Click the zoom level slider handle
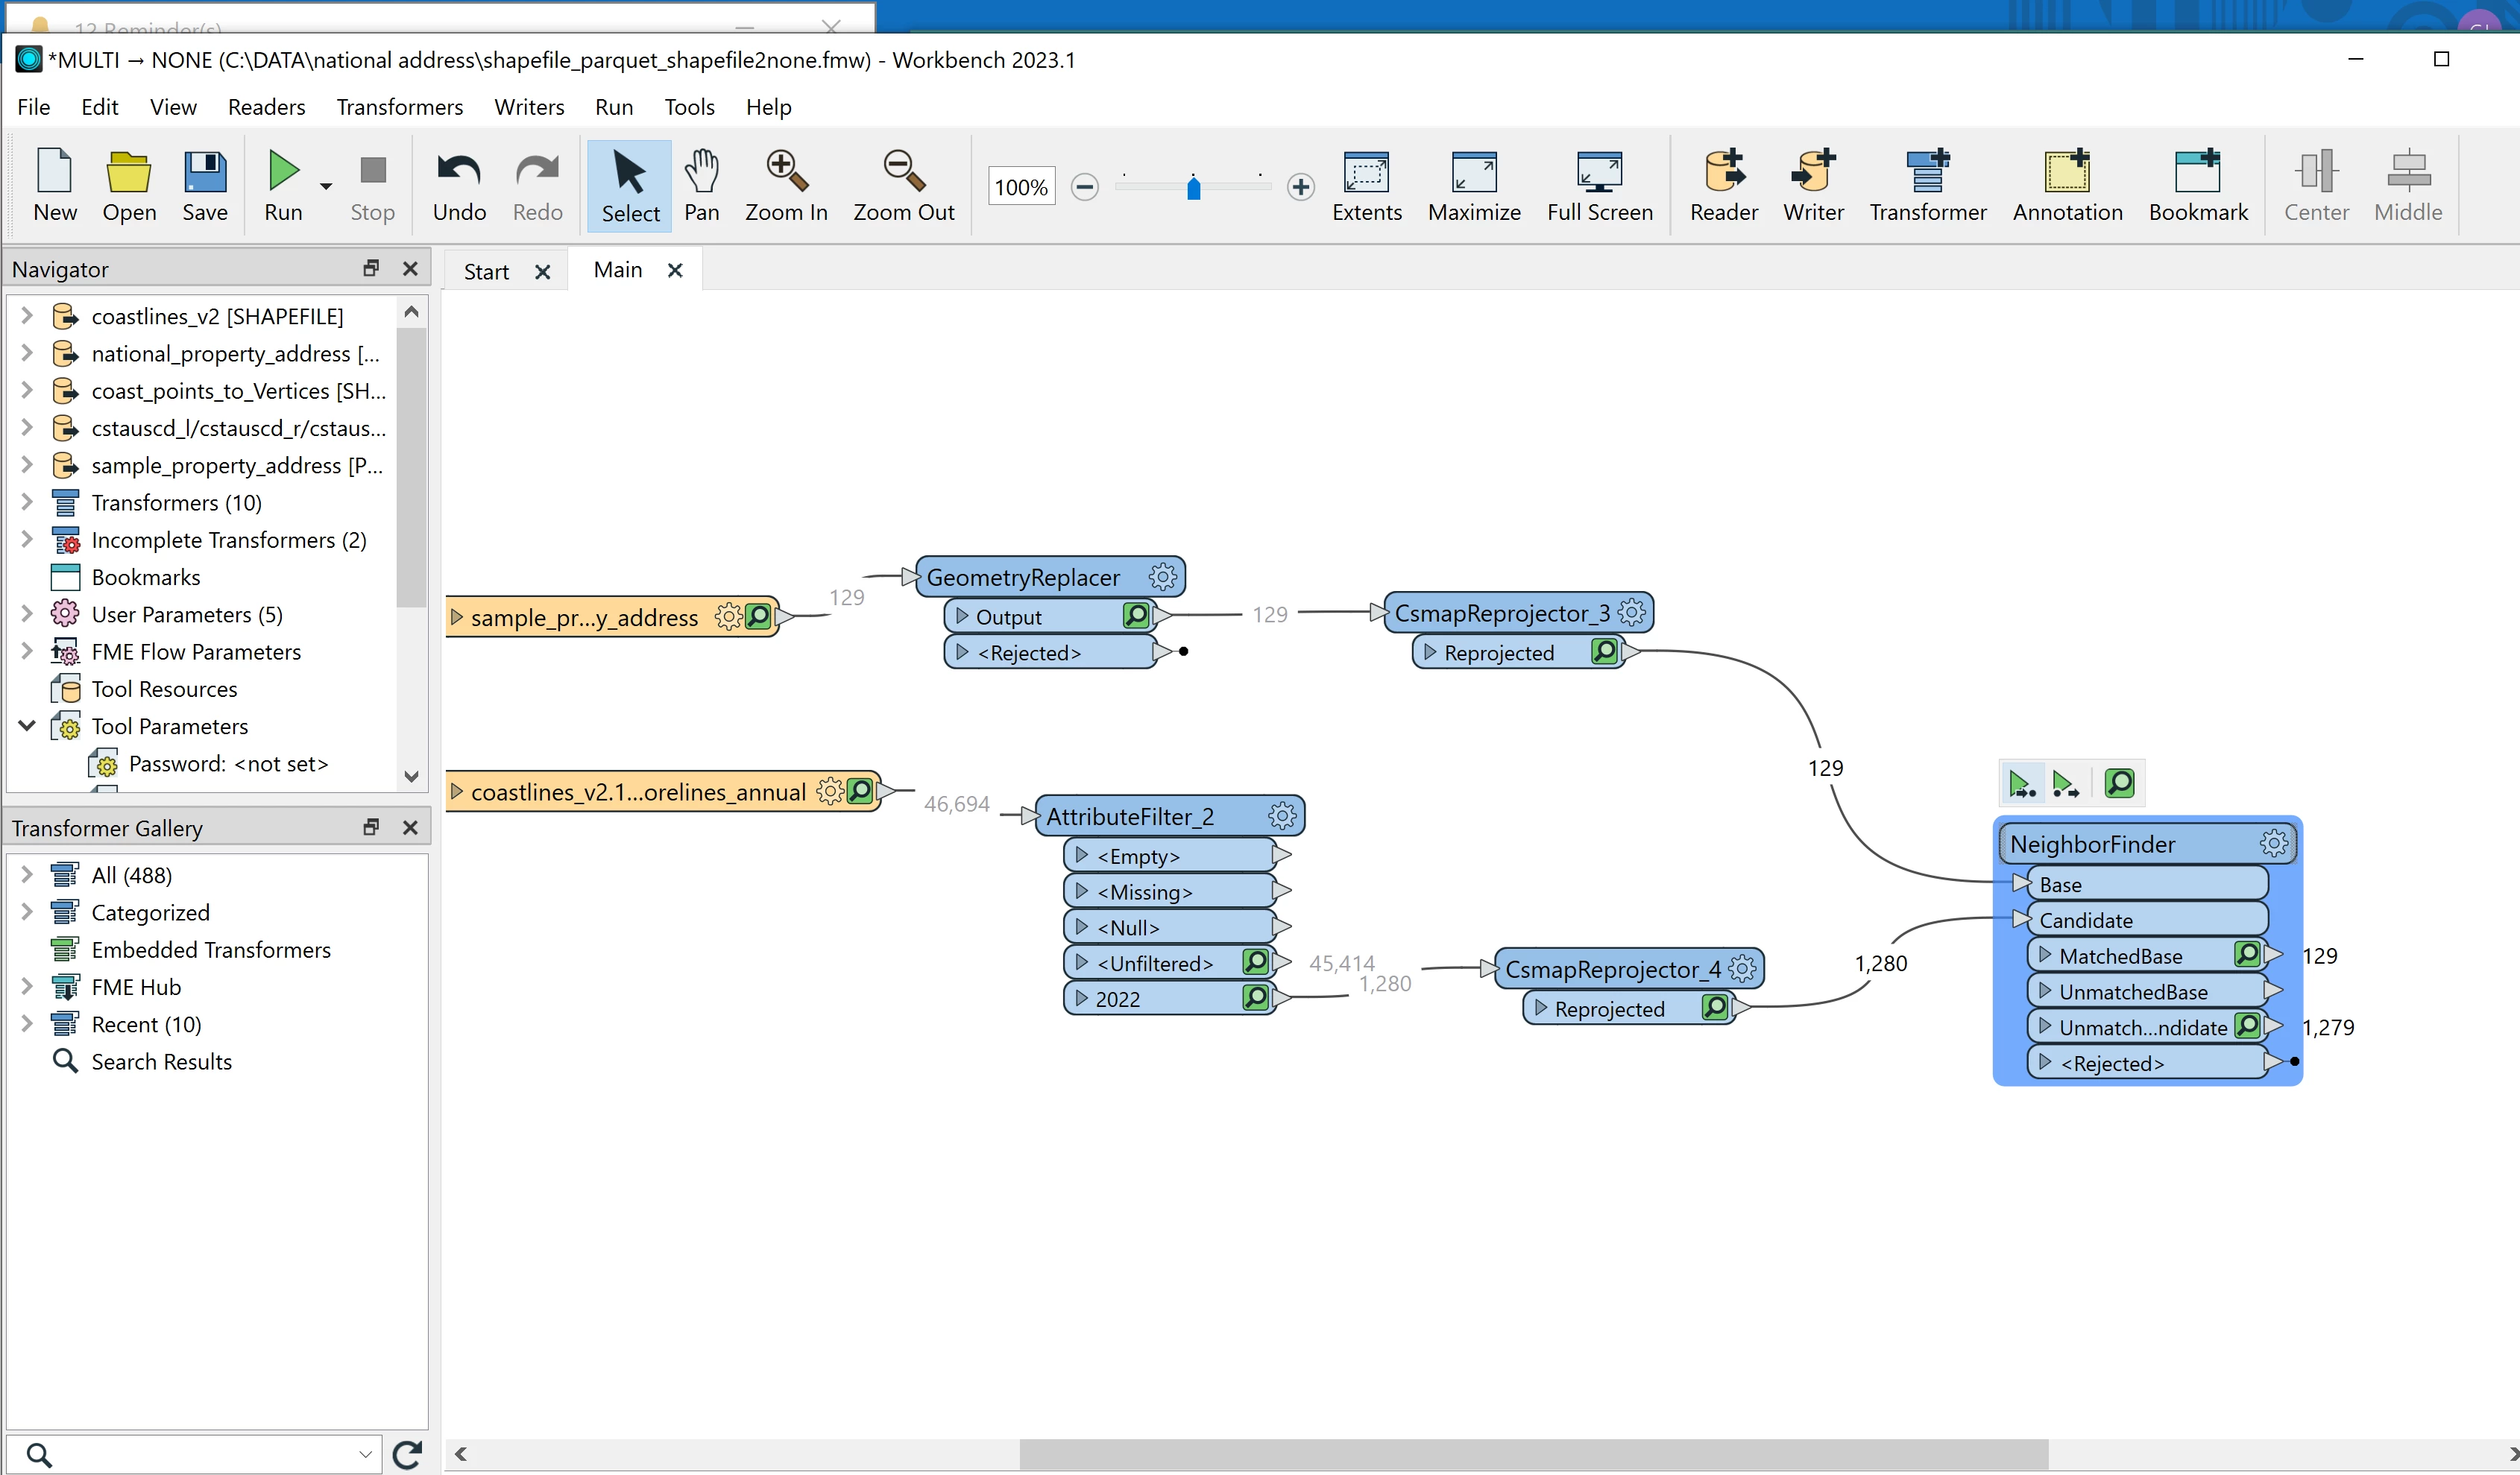Screen dimensions: 2520x1475 (1193, 188)
